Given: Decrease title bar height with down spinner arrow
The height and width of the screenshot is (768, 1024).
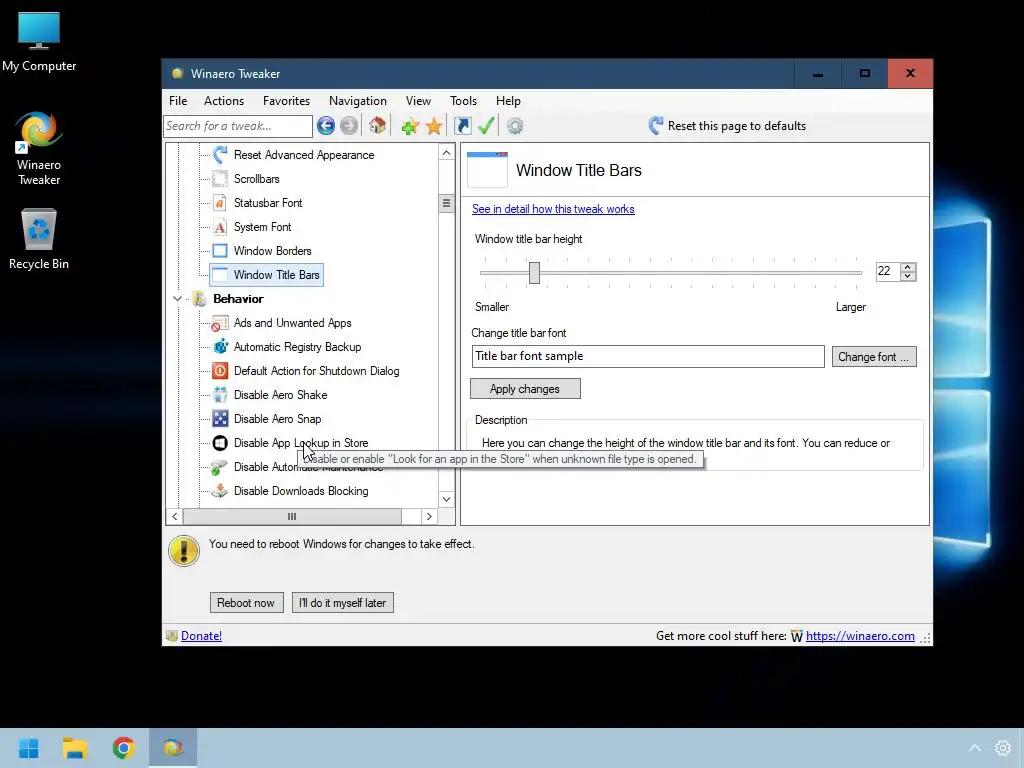Looking at the screenshot, I should (x=908, y=276).
